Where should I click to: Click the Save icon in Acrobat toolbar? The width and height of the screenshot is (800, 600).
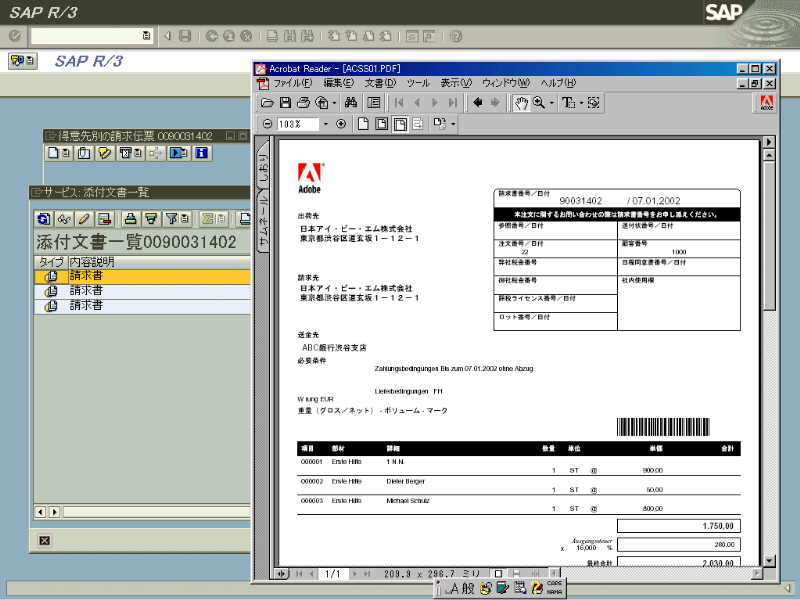[x=285, y=103]
